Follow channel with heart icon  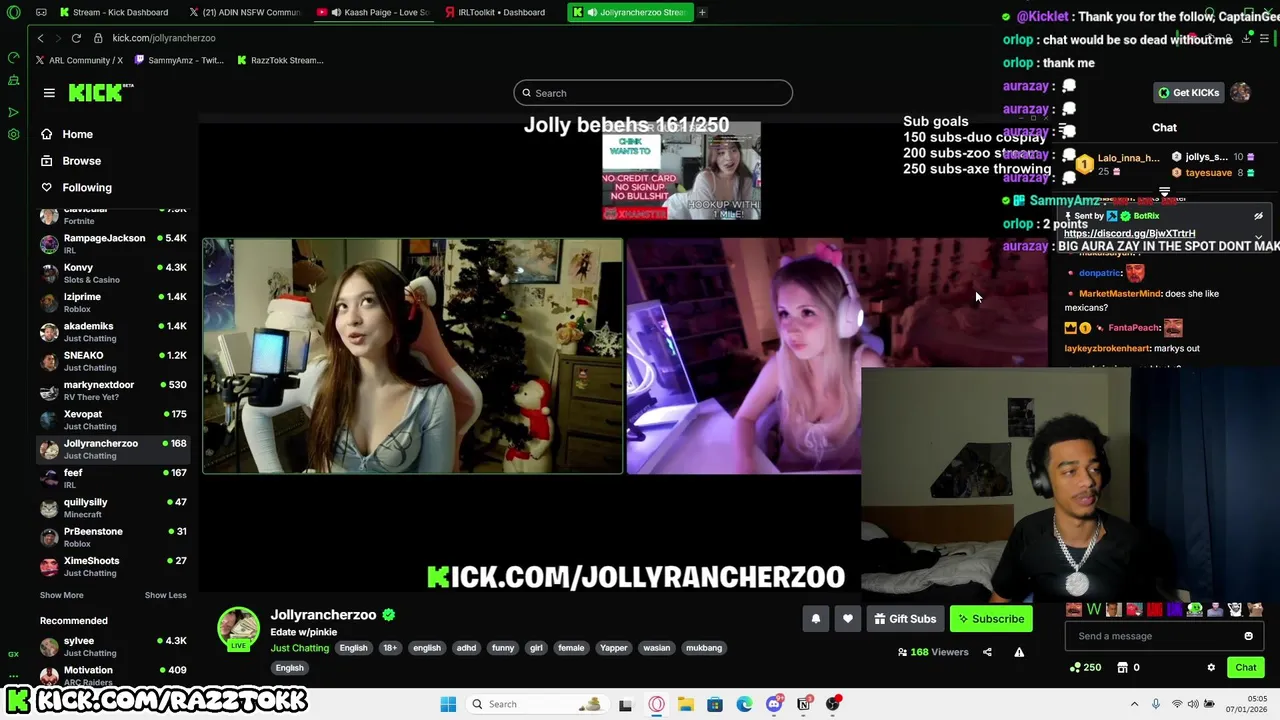tap(848, 619)
